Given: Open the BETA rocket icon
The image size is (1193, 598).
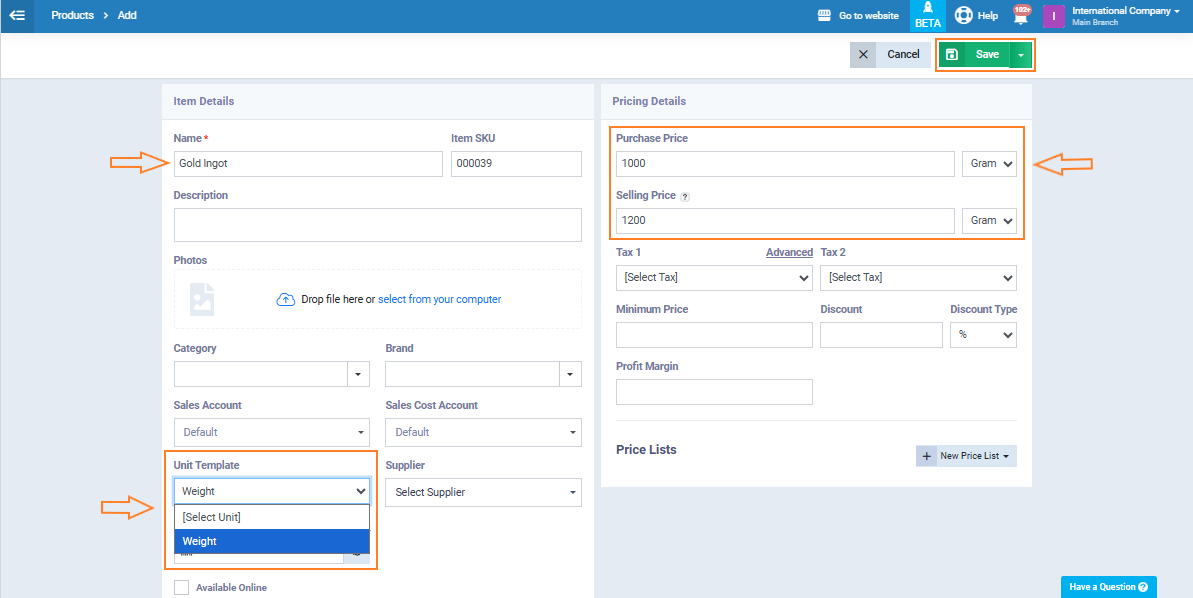Looking at the screenshot, I should point(927,9).
